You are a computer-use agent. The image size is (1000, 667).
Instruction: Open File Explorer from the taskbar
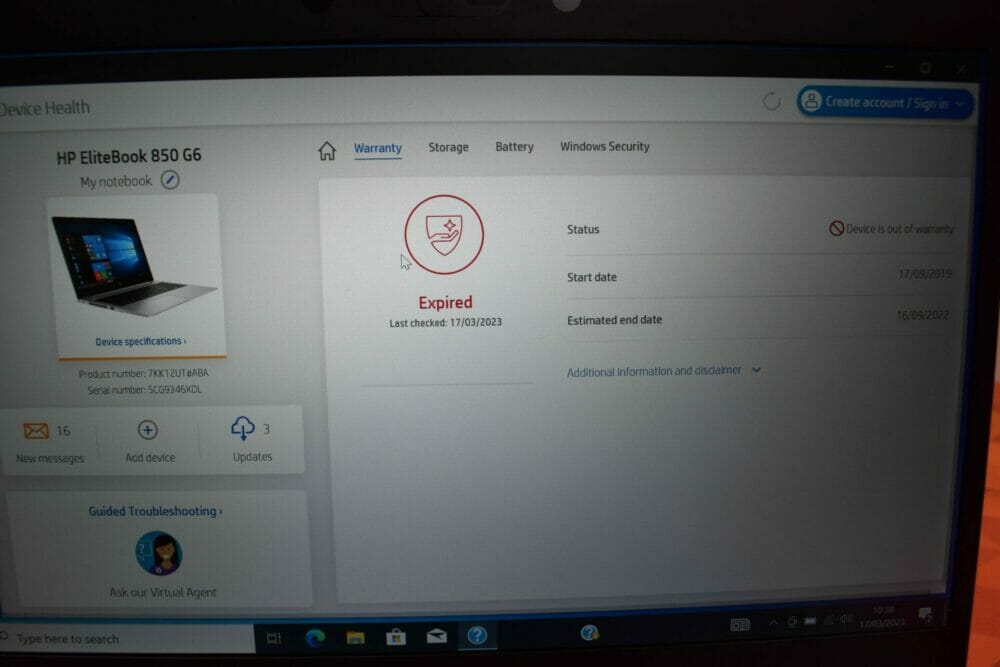(355, 637)
